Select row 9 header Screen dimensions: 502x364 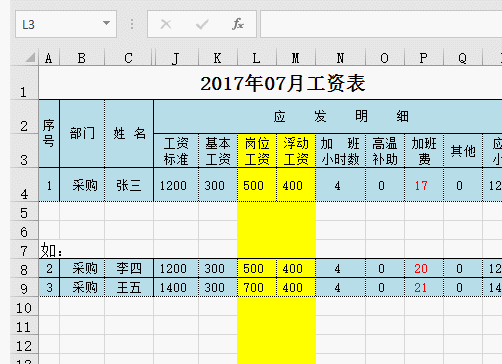click(24, 287)
